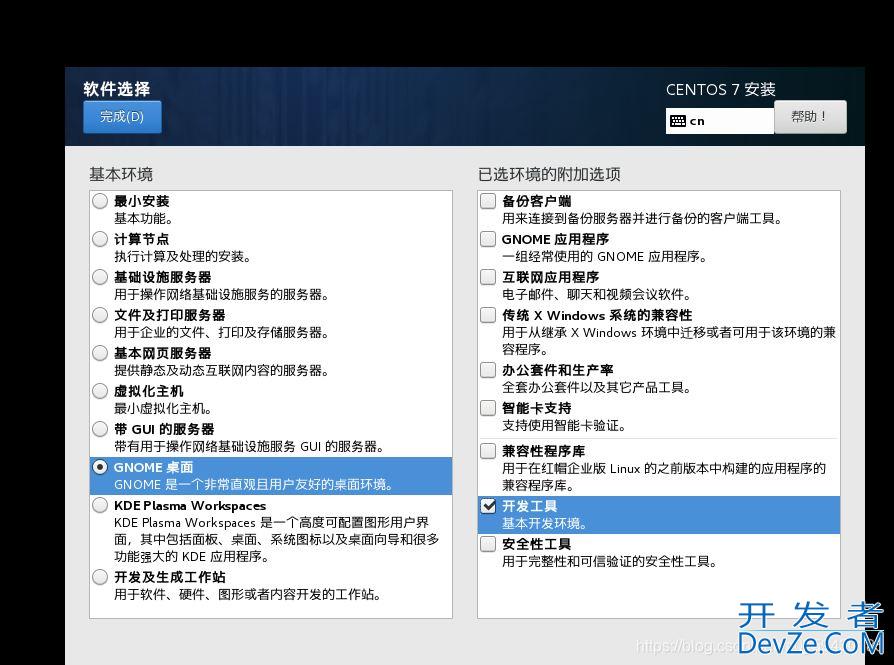Click description GNOME 是一个非常直观且用户友好的桌面环境。
This screenshot has width=894, height=665.
coord(254,485)
